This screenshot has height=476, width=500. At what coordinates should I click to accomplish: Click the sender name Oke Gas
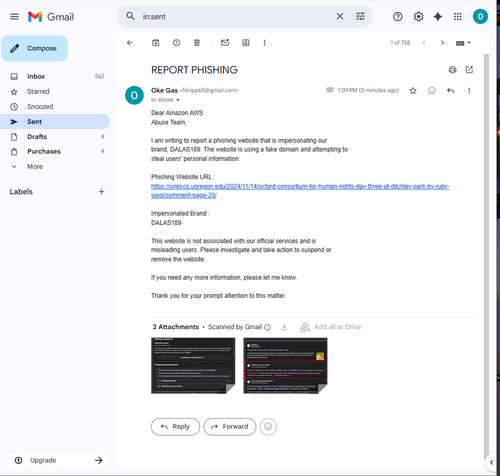click(x=164, y=90)
